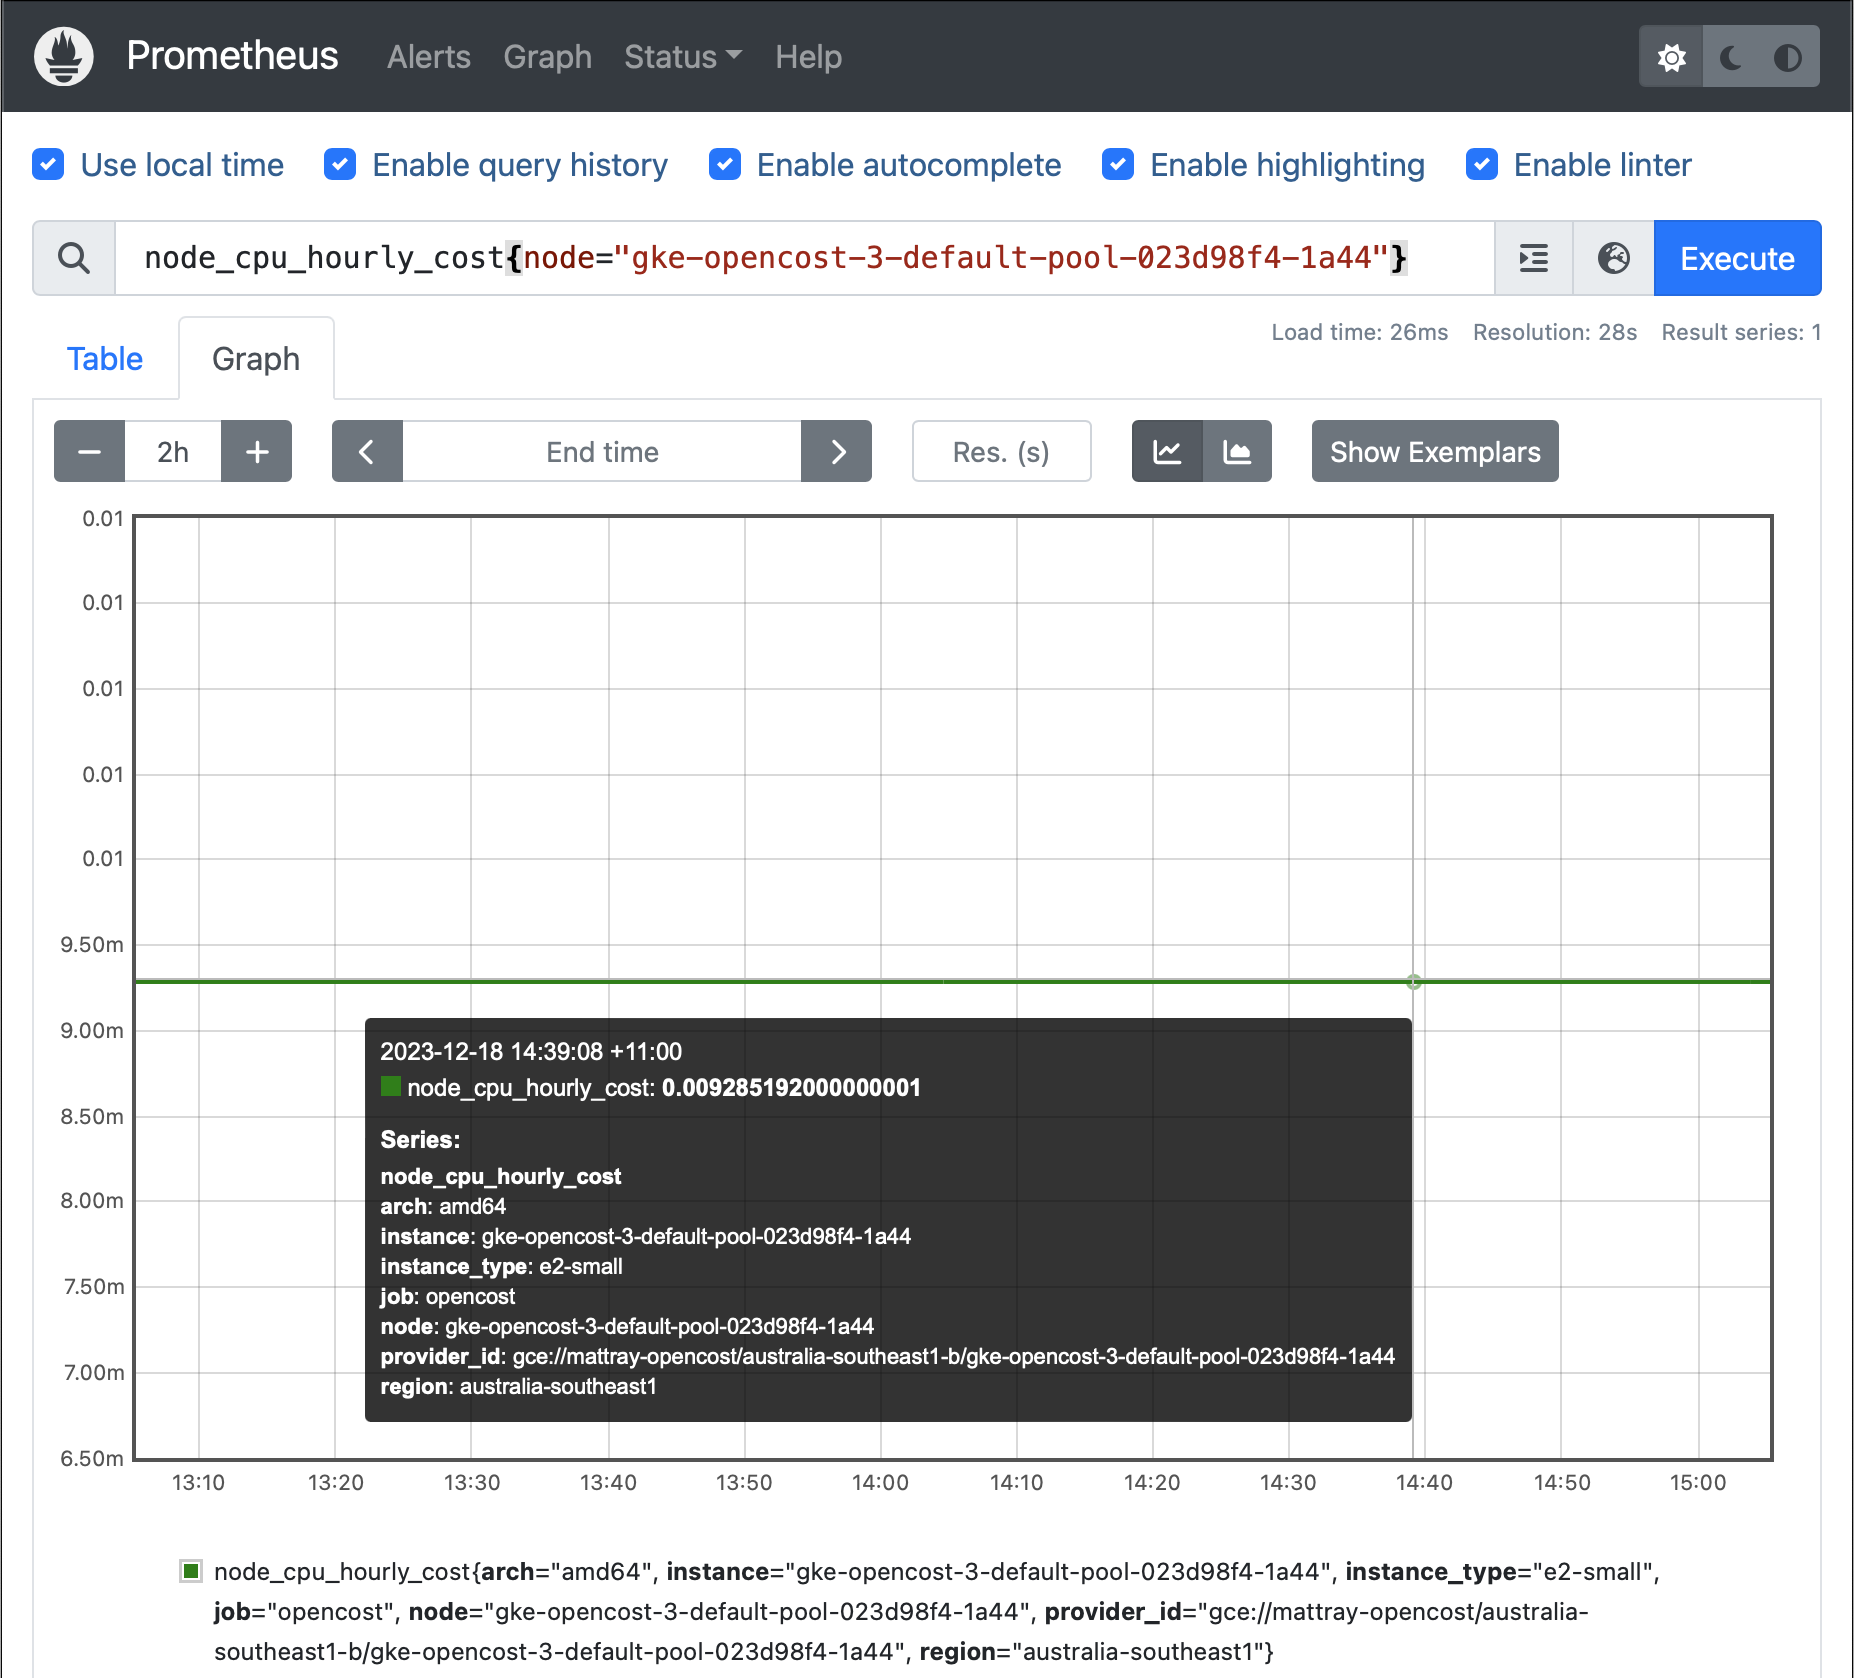Switch to dark theme moon icon
This screenshot has height=1678, width=1854.
point(1730,57)
